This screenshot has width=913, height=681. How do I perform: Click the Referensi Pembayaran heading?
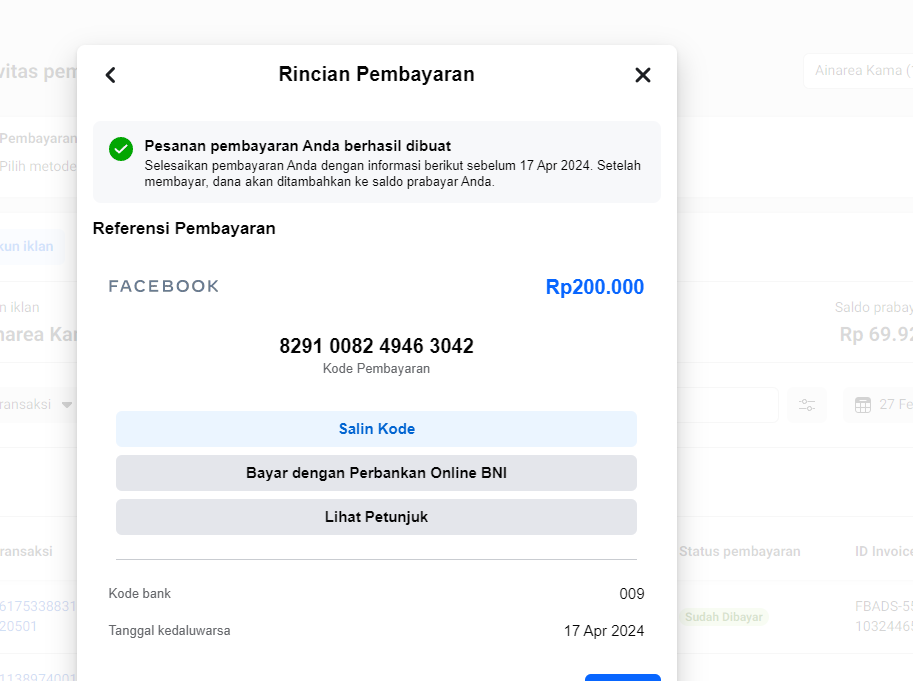coord(184,228)
